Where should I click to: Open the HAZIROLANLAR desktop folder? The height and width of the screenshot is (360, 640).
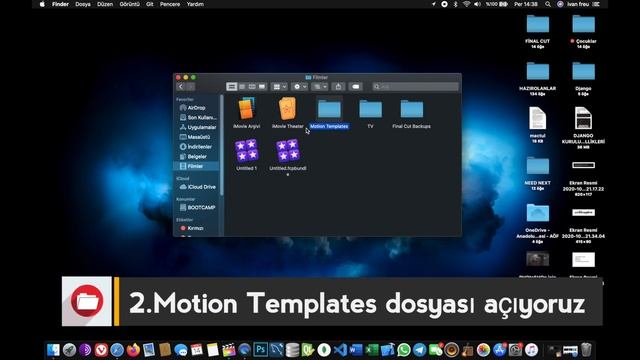click(538, 71)
